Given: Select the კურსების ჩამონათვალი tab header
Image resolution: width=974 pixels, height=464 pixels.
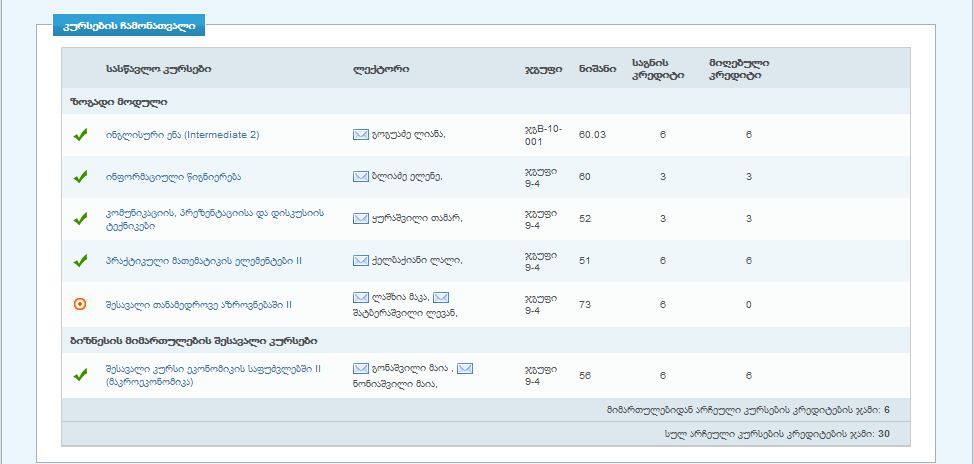Looking at the screenshot, I should 129,27.
